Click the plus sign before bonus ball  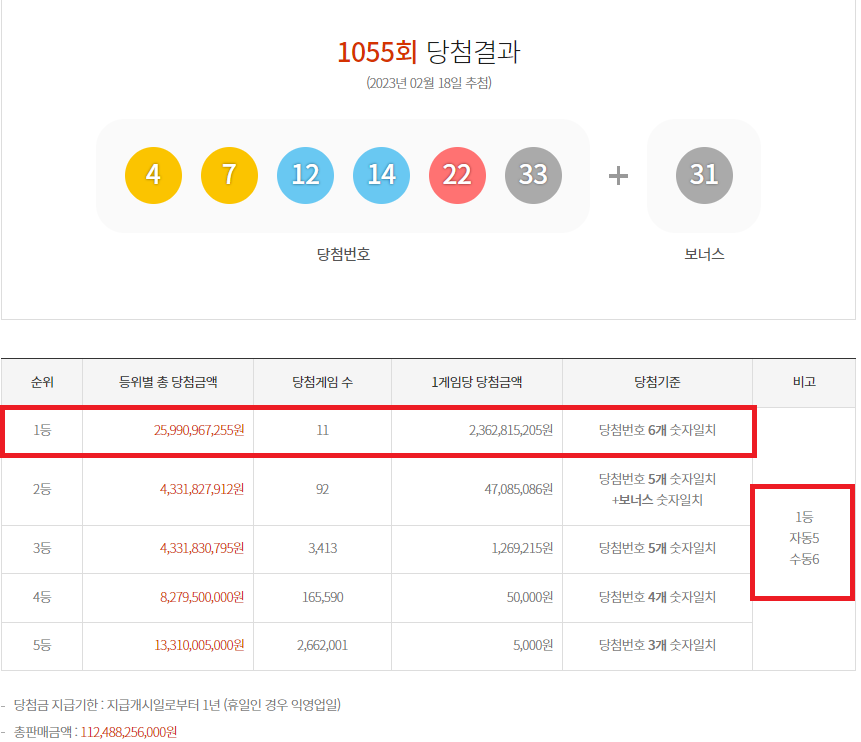point(618,176)
